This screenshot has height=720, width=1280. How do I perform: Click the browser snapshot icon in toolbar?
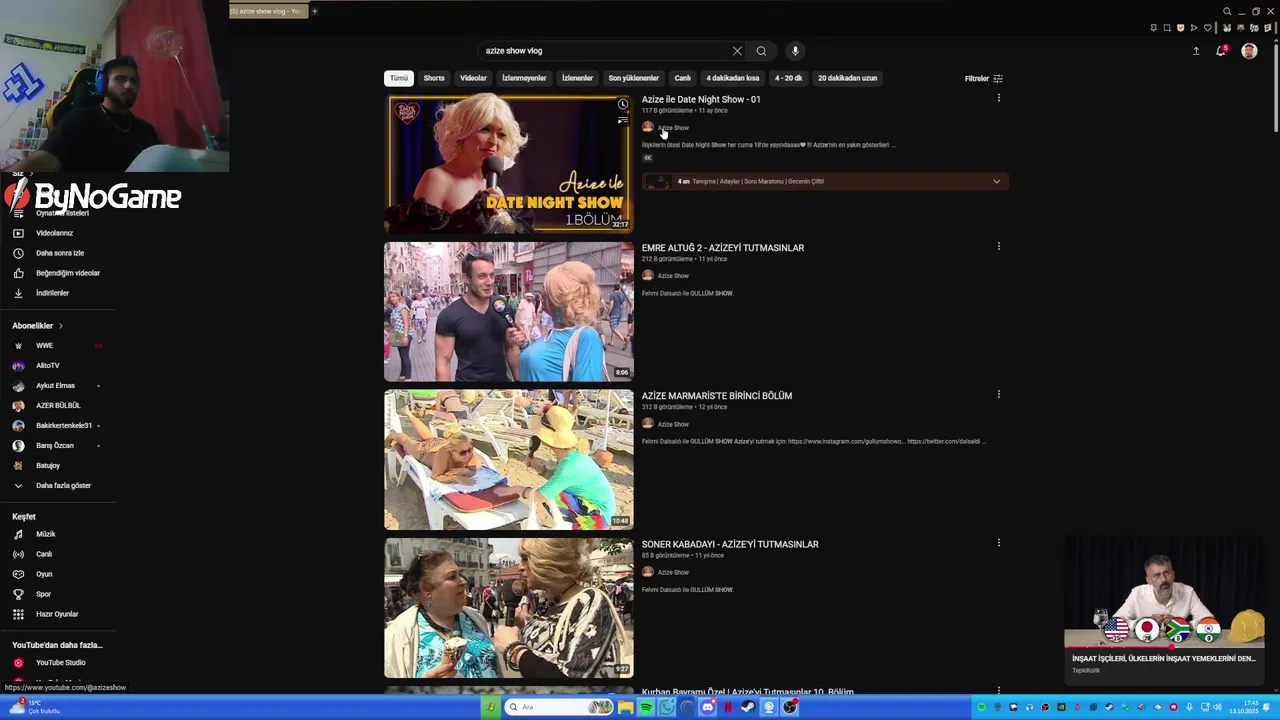(x=1167, y=28)
